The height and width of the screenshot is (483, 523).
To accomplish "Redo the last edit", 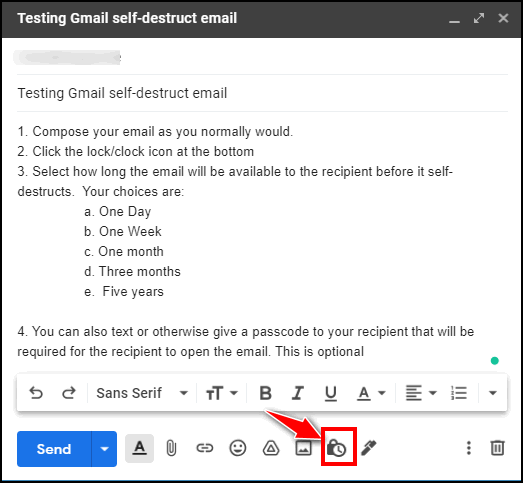I will pos(69,393).
